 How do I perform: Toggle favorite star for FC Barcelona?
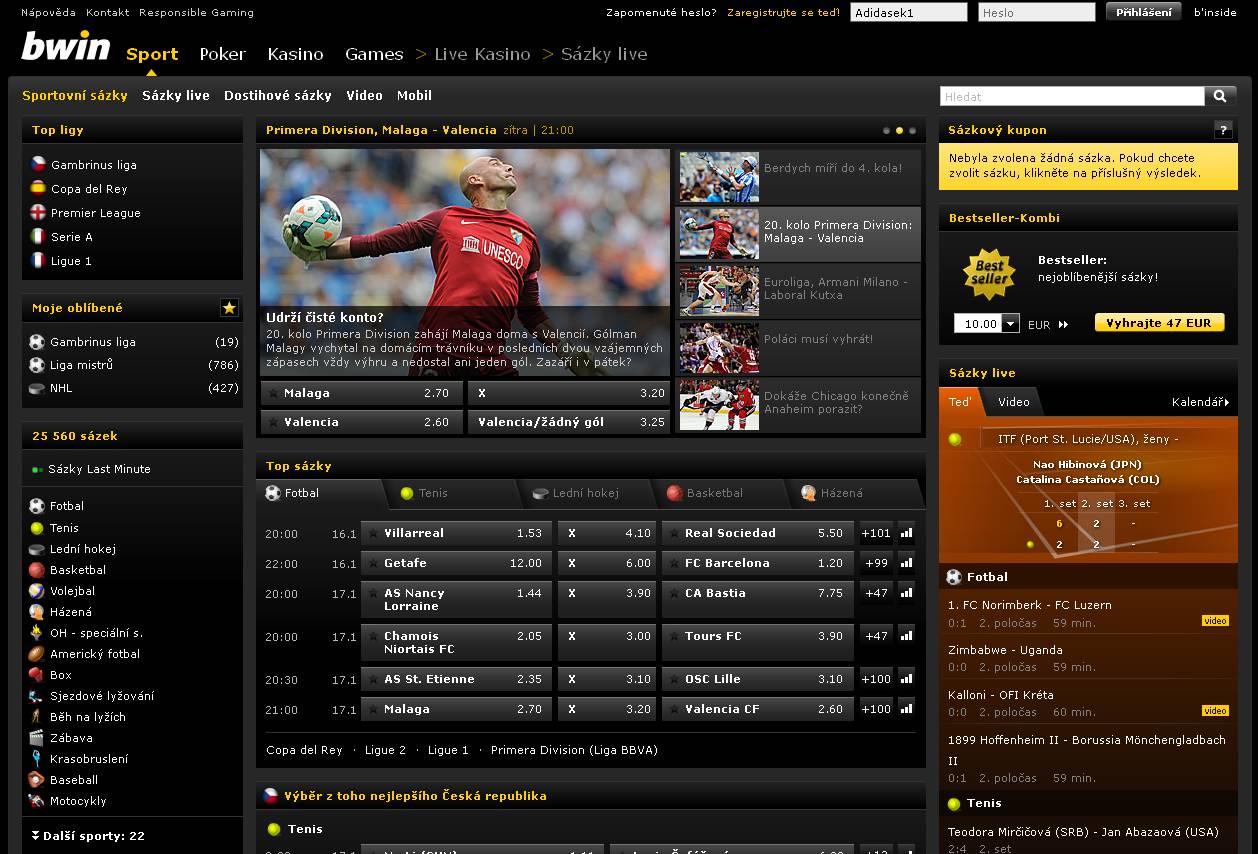click(674, 564)
